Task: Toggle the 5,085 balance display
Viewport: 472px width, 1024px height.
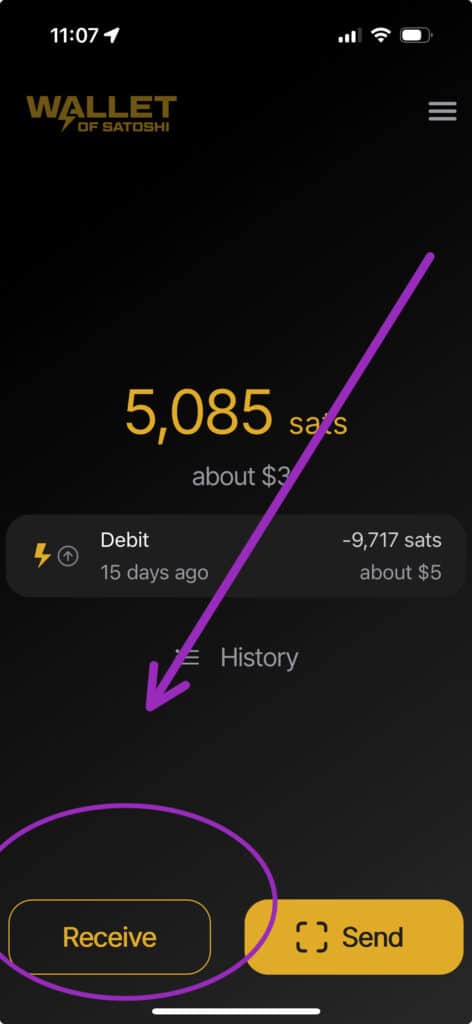Action: click(x=198, y=413)
